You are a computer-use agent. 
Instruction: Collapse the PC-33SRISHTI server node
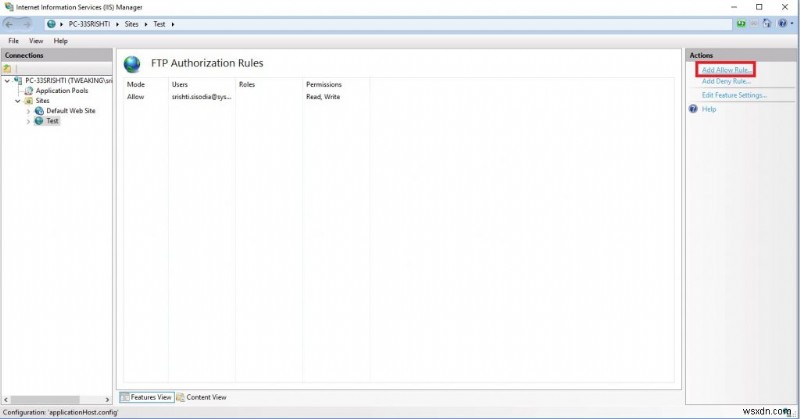coord(7,81)
